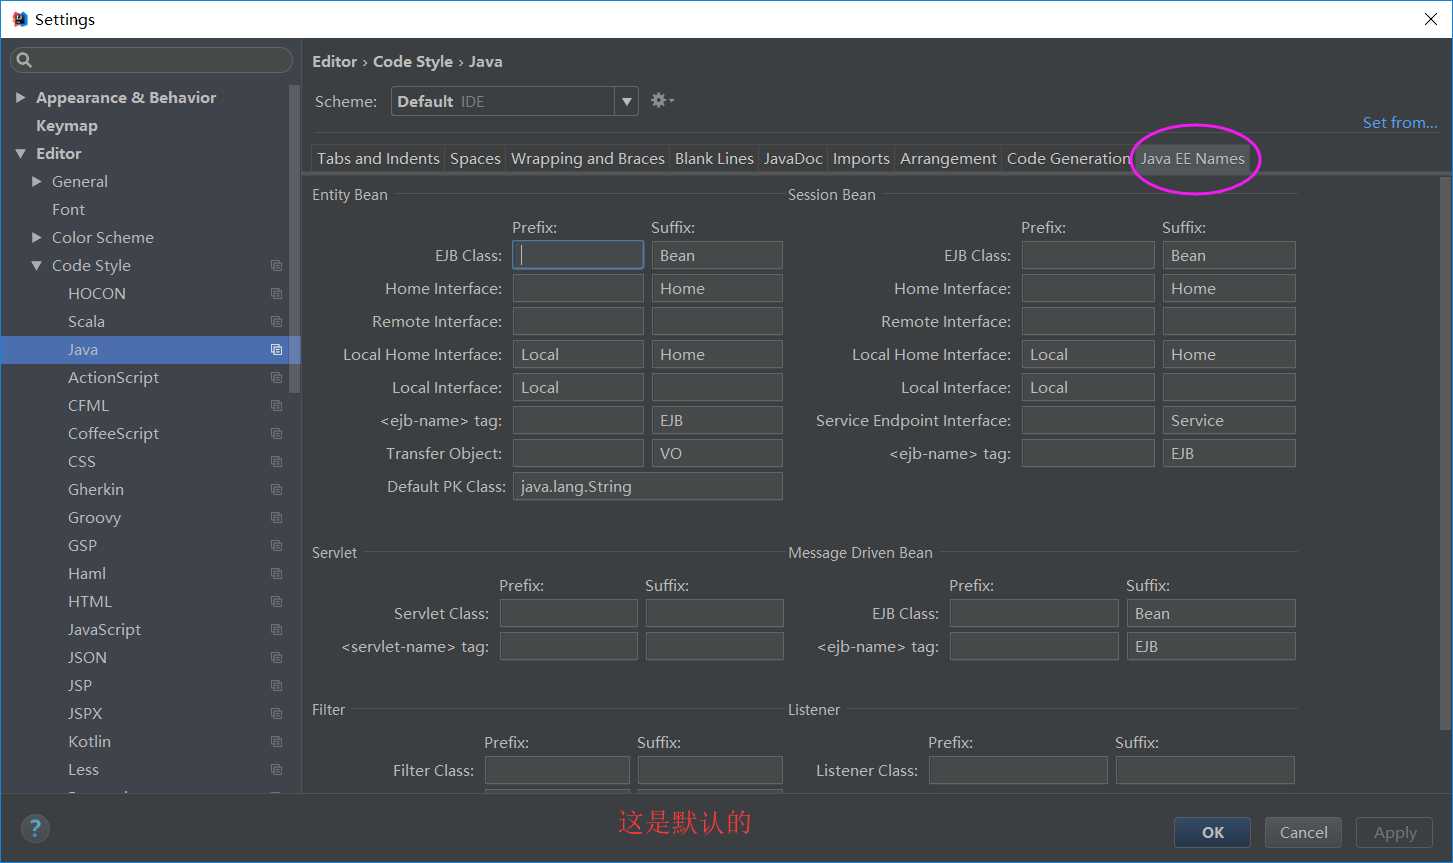Click the copy icon beside HOCON
The image size is (1453, 863).
[x=277, y=293]
